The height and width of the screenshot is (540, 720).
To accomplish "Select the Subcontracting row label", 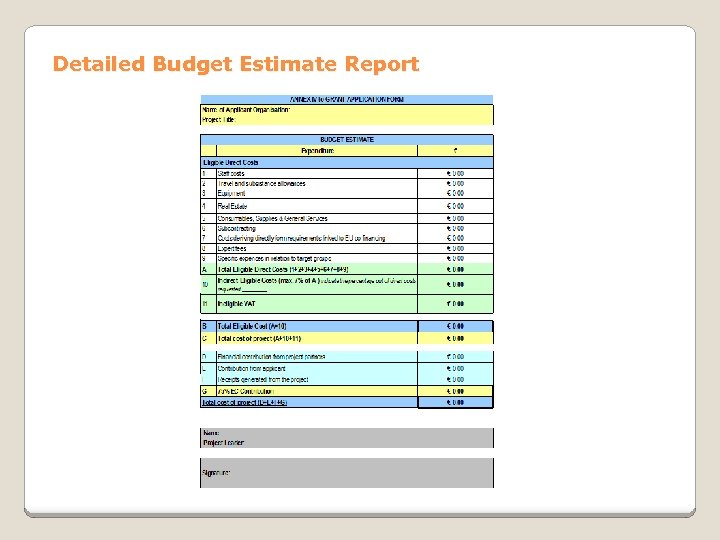I will point(236,228).
